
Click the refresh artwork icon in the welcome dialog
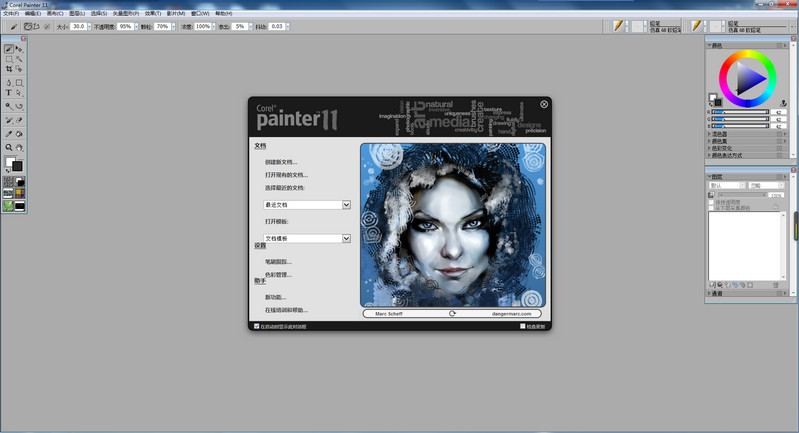(x=452, y=313)
